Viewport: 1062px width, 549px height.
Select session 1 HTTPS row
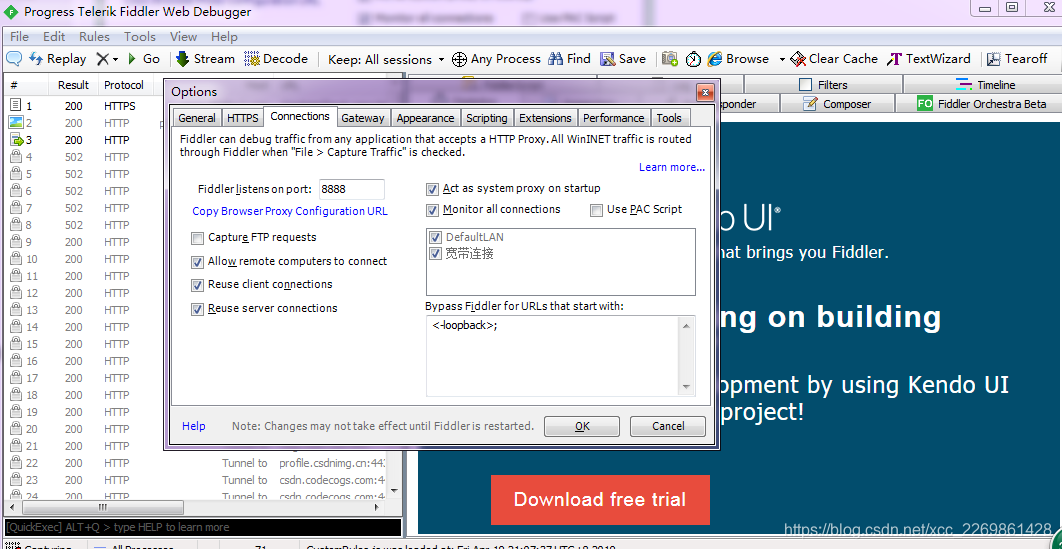click(83, 106)
